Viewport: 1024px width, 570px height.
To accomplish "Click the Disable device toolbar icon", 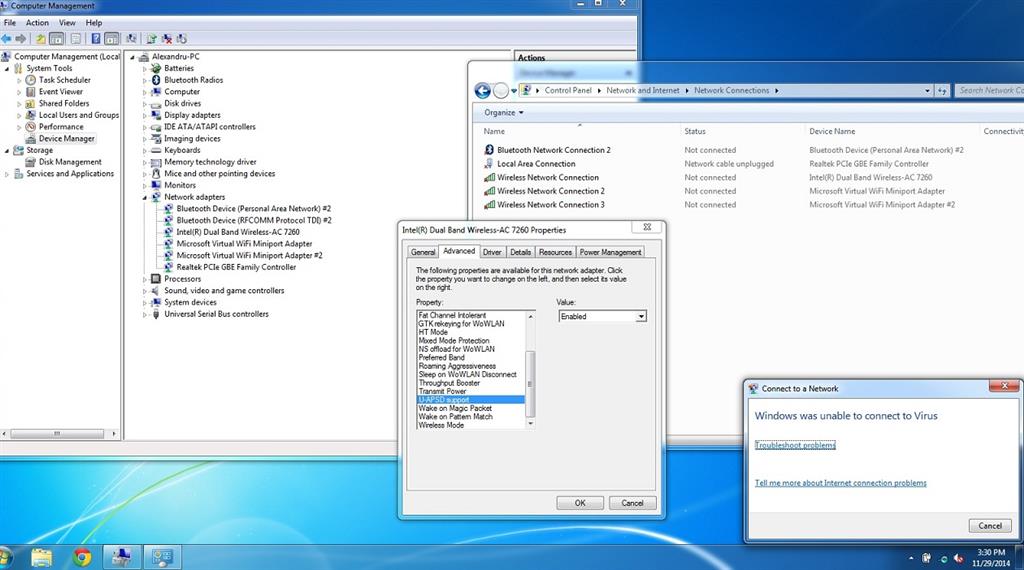I will [182, 39].
